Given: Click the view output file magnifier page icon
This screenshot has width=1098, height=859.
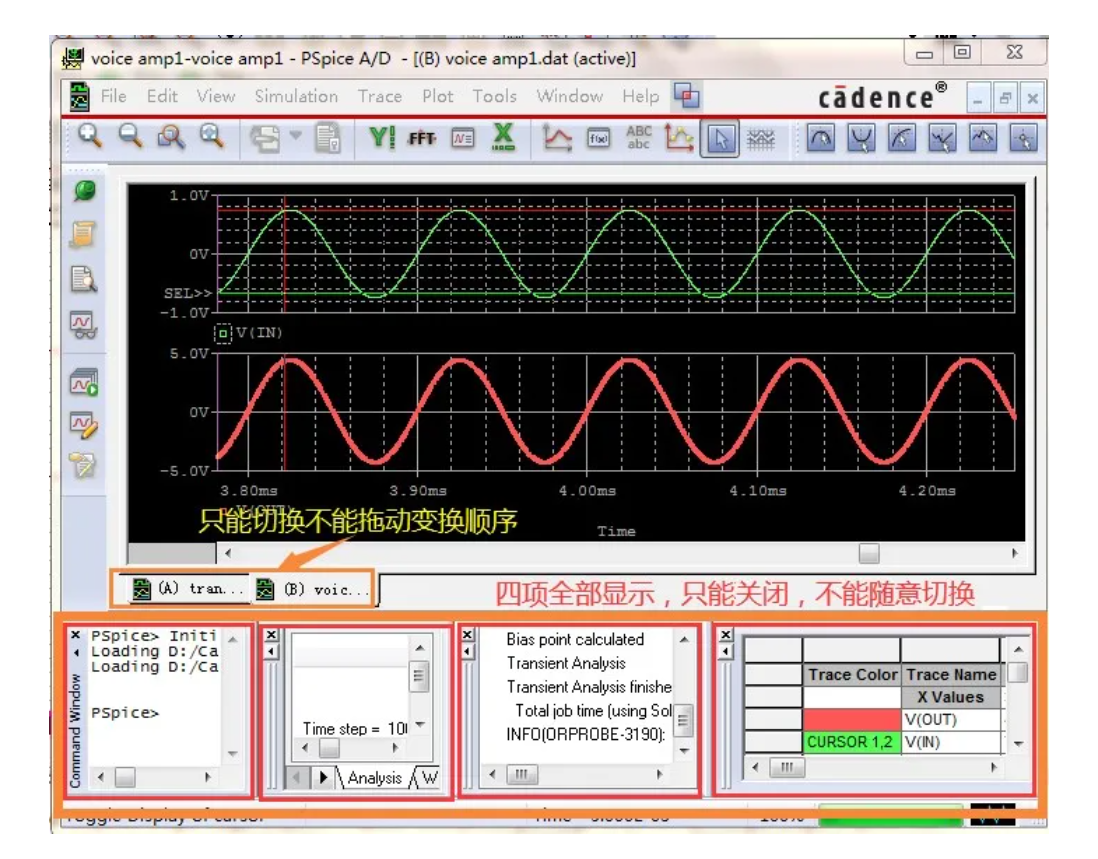Looking at the screenshot, I should click(83, 279).
